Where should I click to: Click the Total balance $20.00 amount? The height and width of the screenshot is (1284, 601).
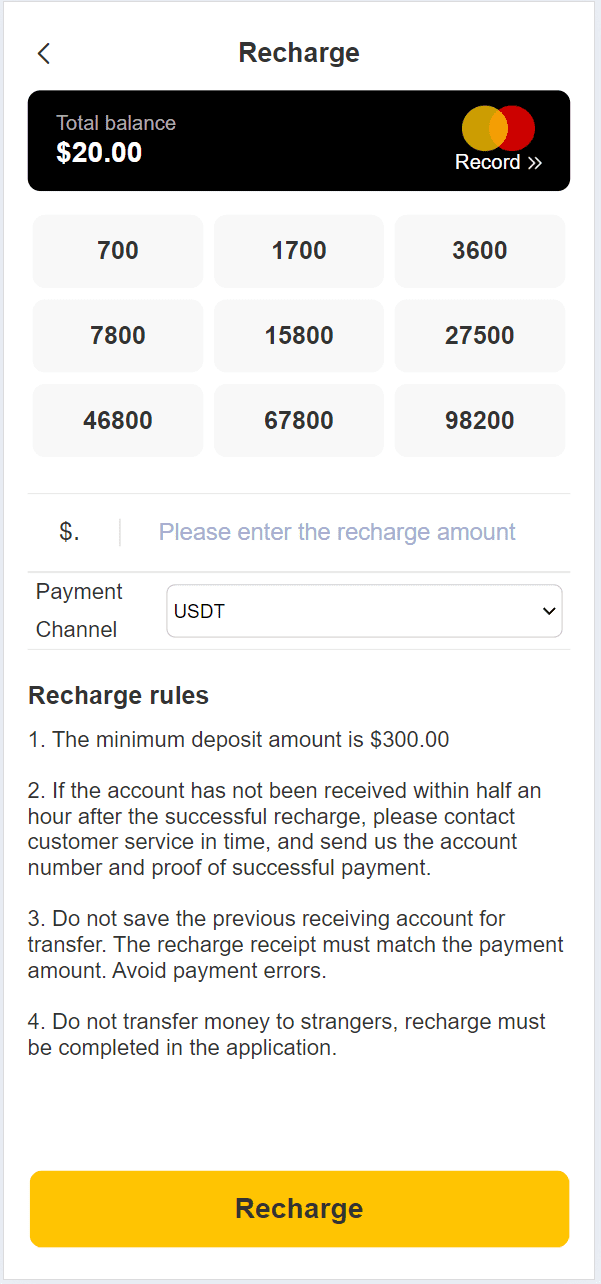pos(99,153)
